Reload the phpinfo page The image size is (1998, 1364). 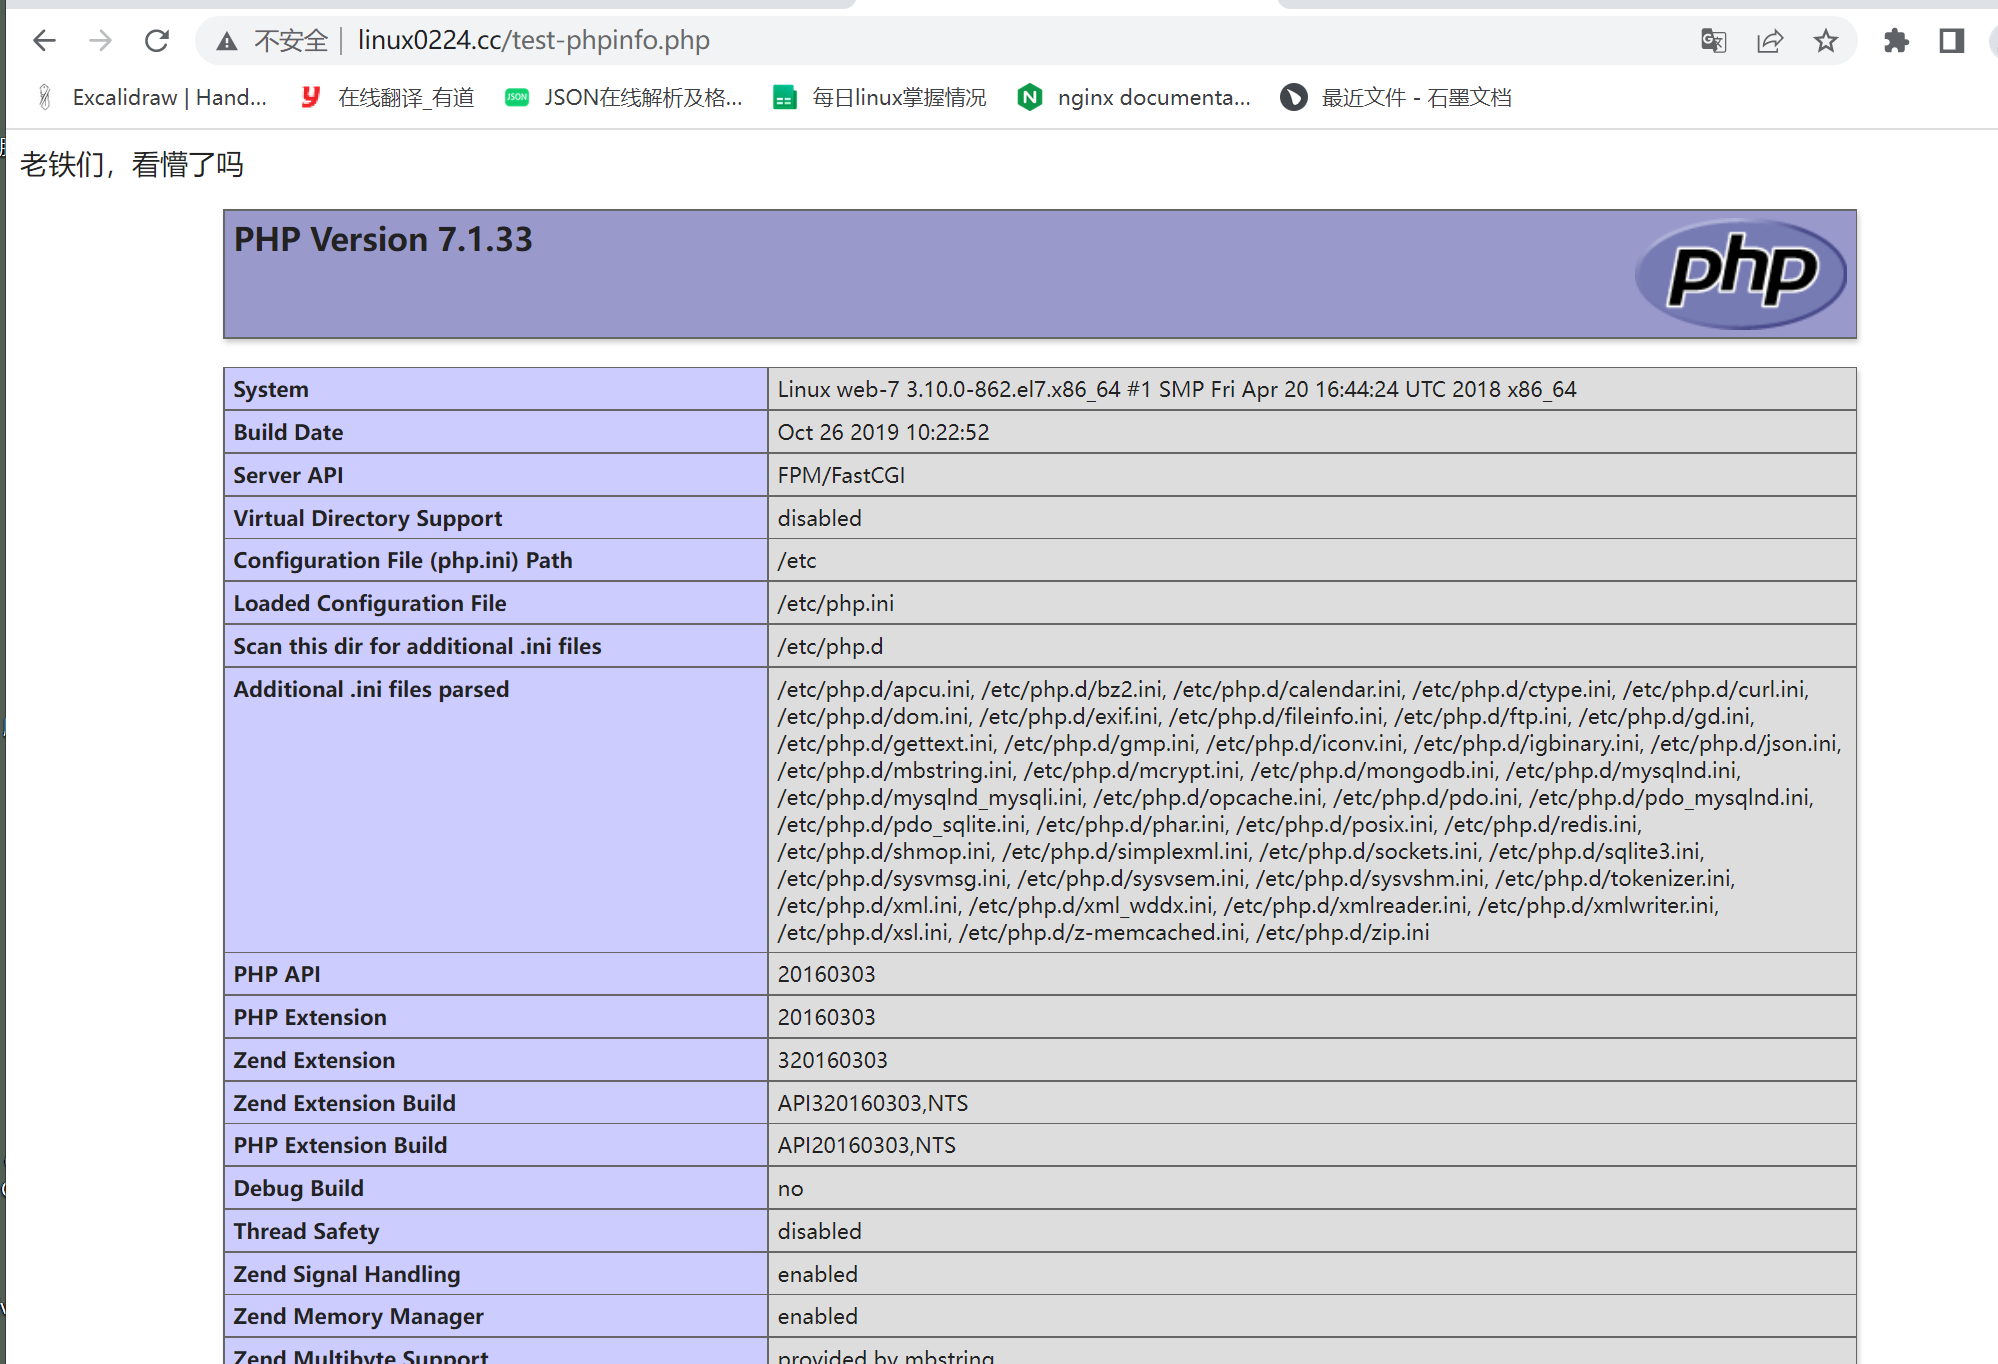[157, 41]
